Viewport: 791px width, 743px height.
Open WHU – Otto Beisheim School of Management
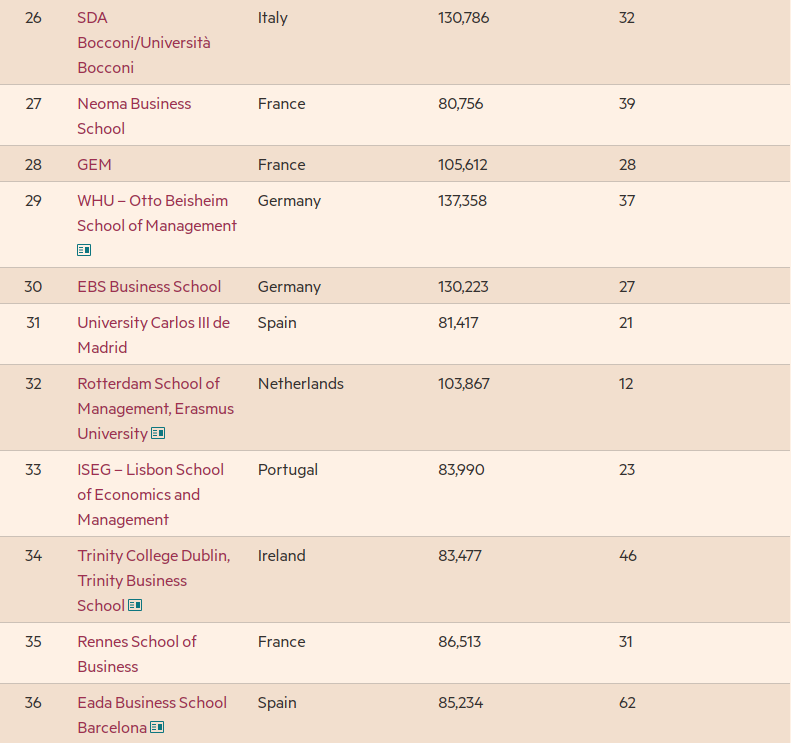157,213
